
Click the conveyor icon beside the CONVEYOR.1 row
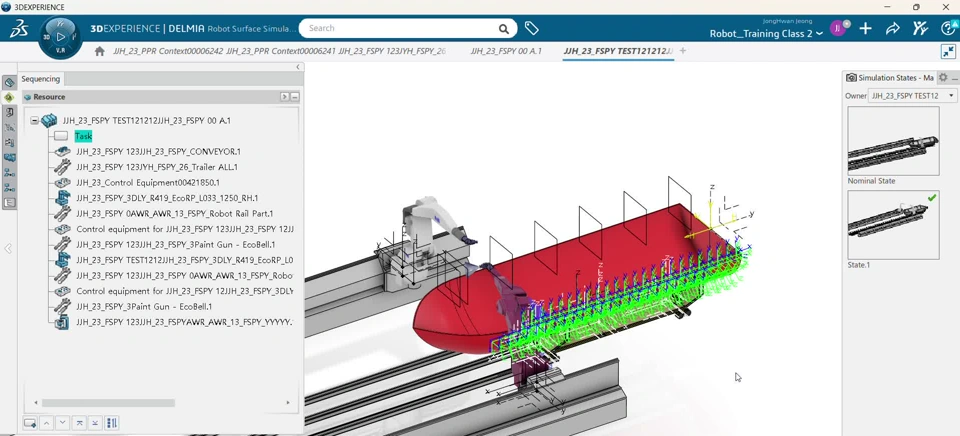tap(62, 151)
